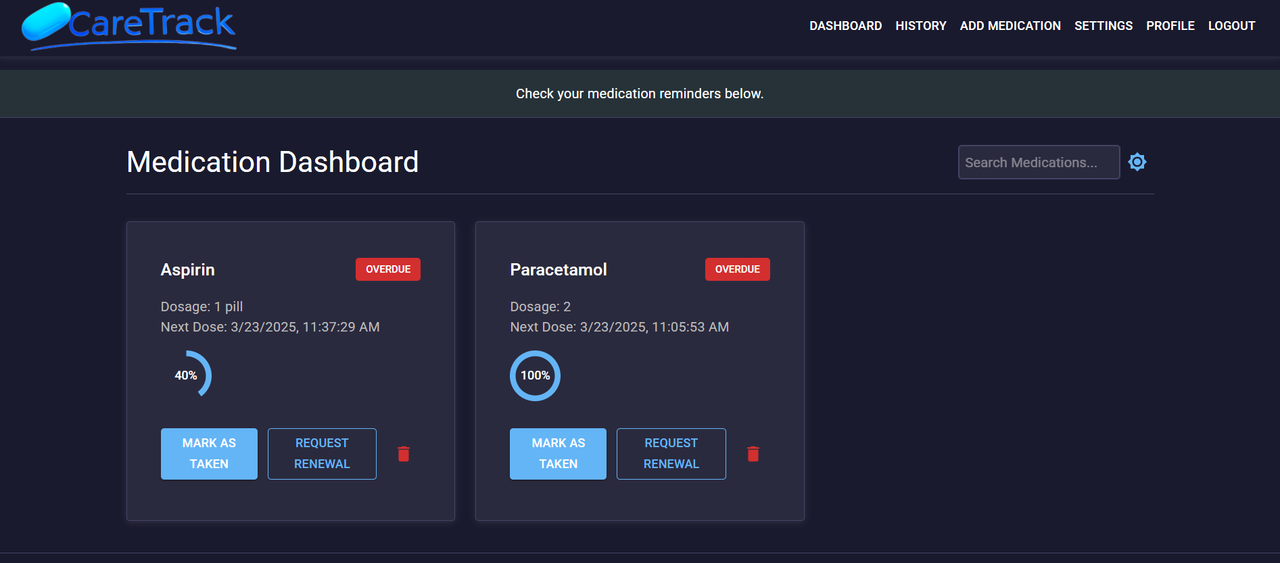This screenshot has width=1280, height=563.
Task: Request renewal for Aspirin
Action: 322,454
